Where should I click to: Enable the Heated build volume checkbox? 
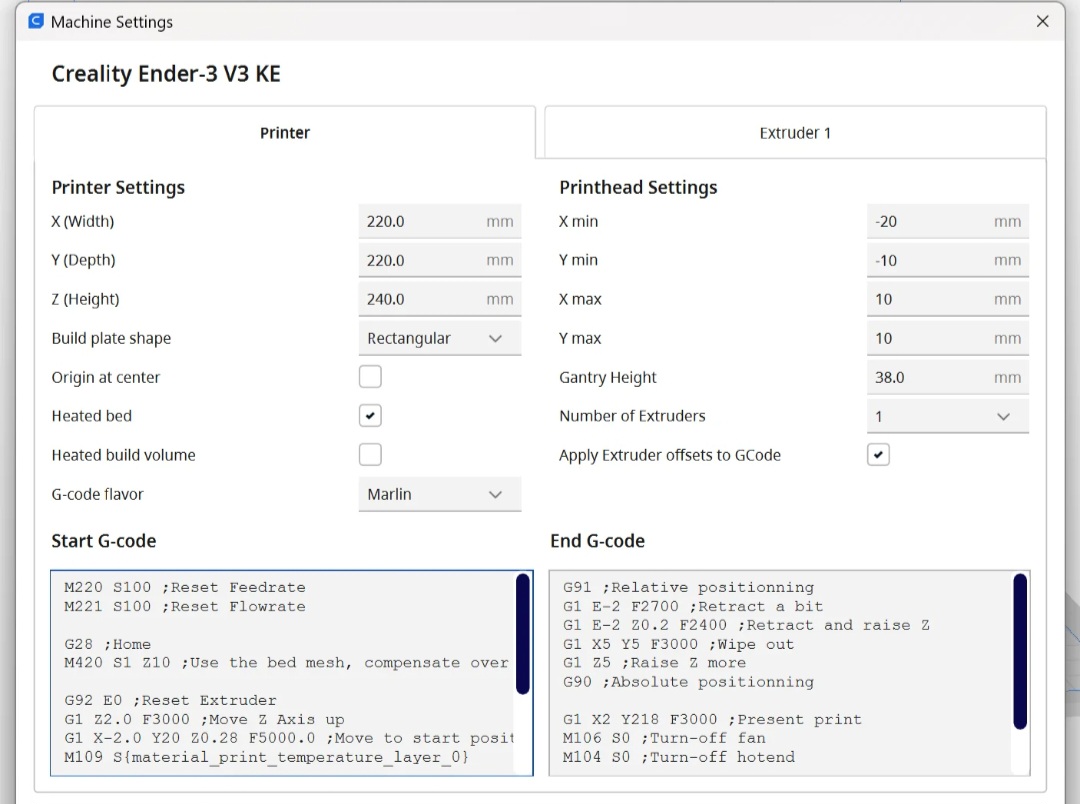pos(370,455)
